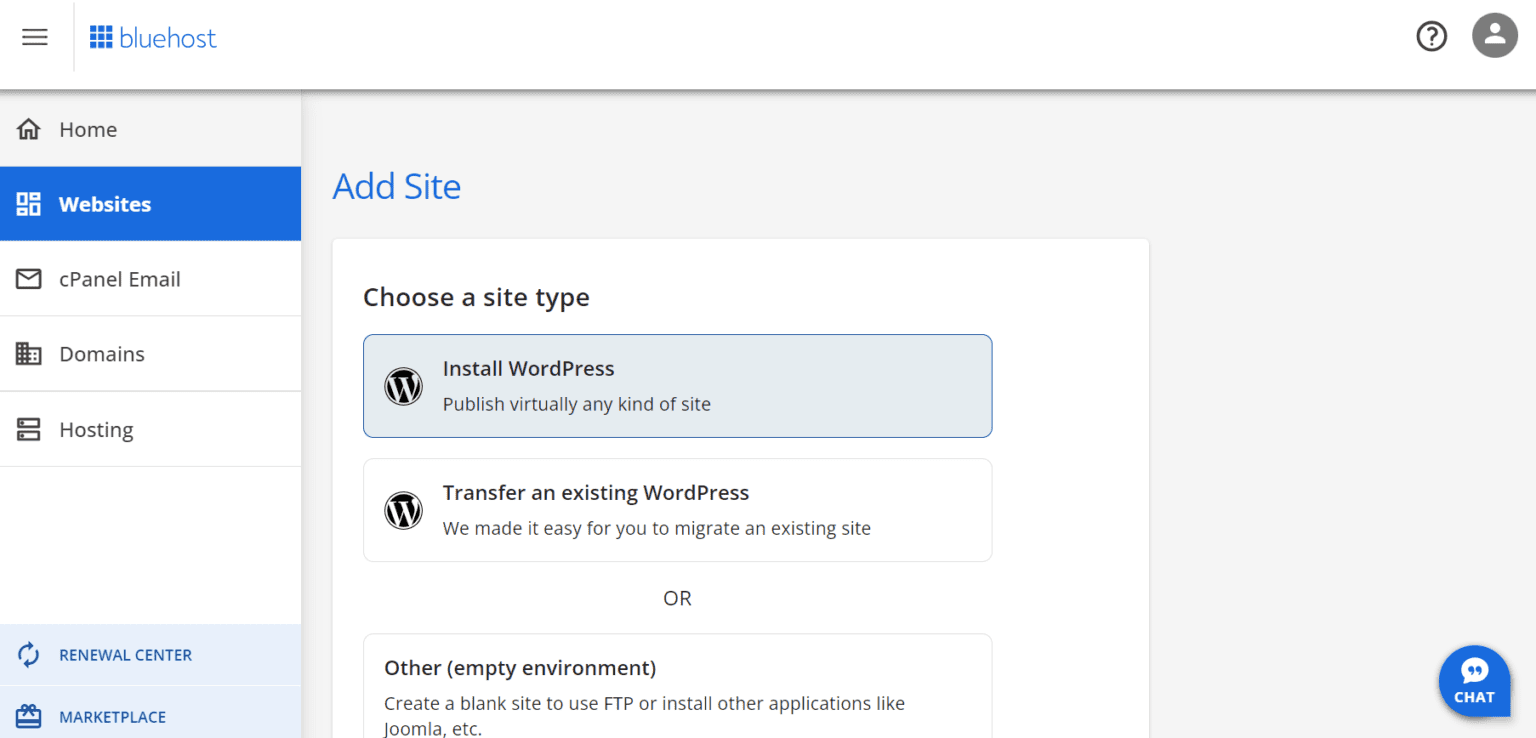Click the Home house icon
The height and width of the screenshot is (738, 1536).
coord(29,130)
